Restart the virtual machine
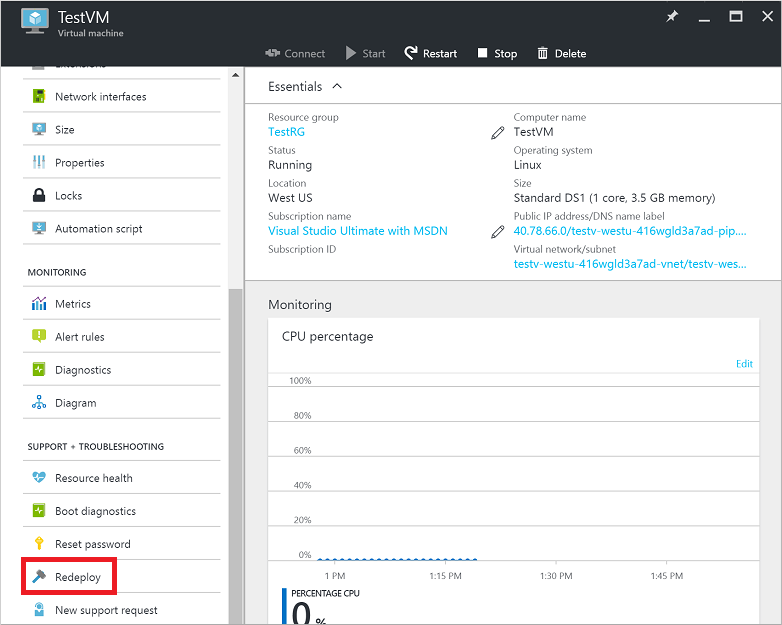 pos(431,54)
